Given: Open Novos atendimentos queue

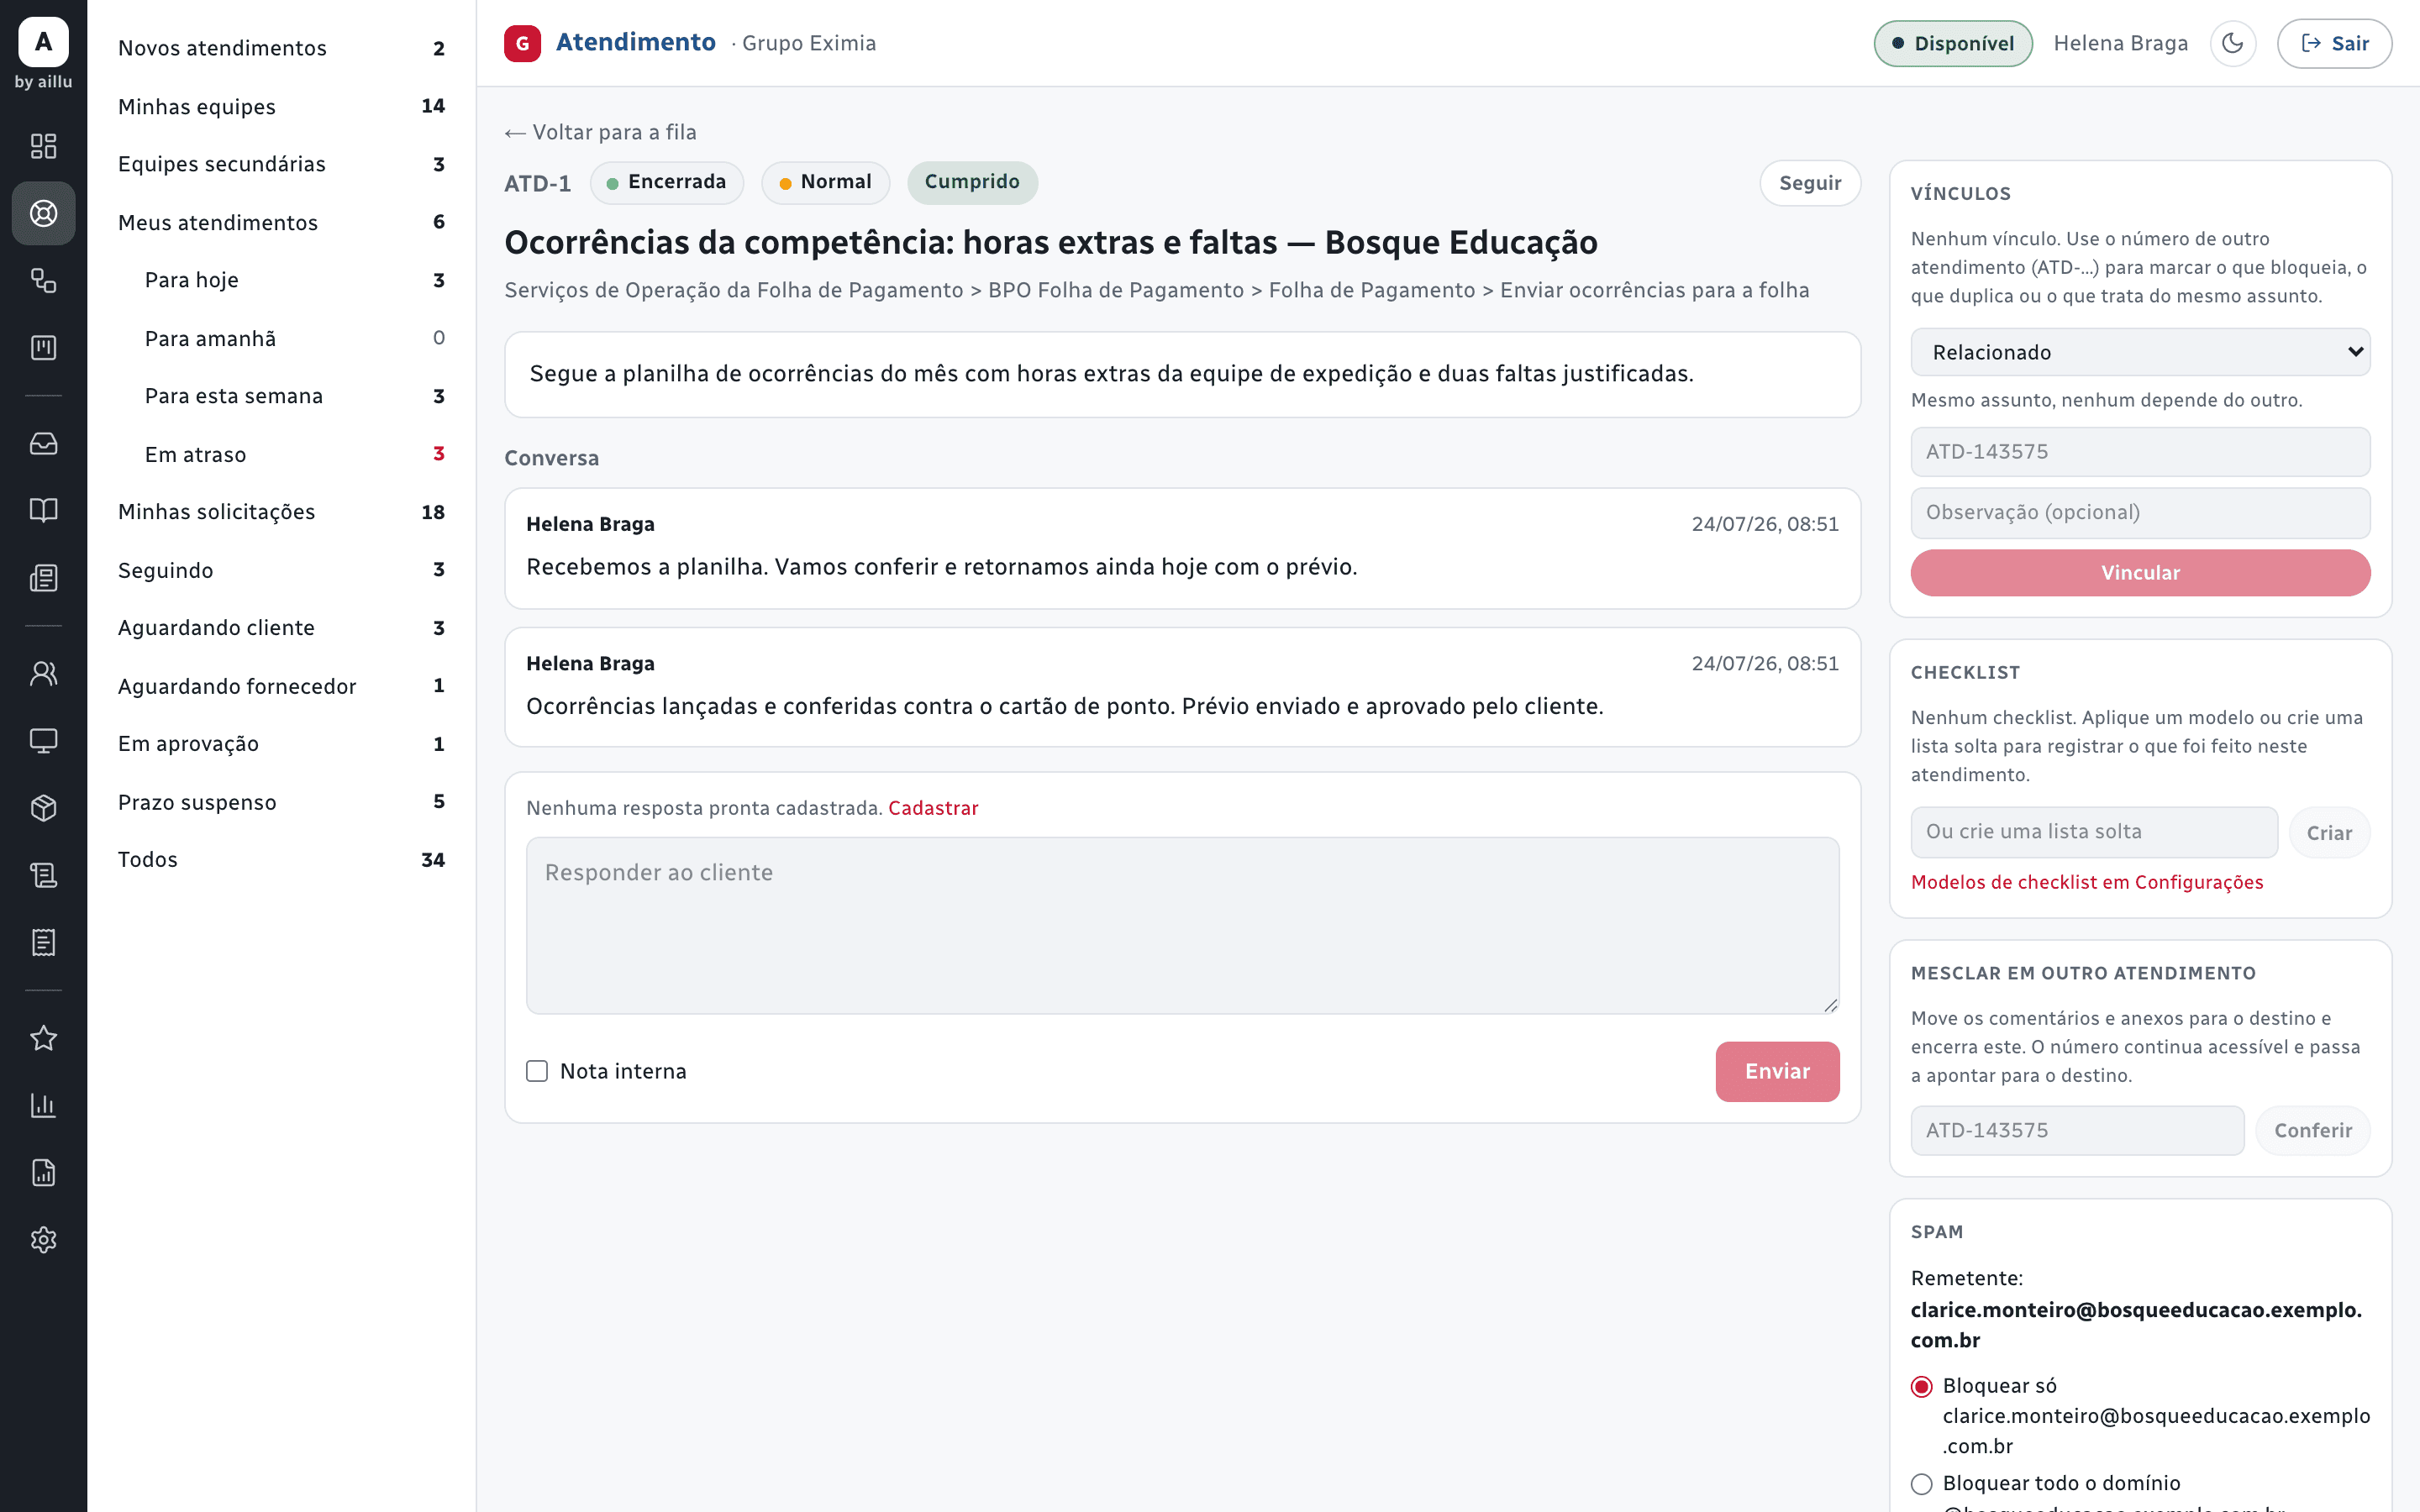Looking at the screenshot, I should (x=281, y=48).
